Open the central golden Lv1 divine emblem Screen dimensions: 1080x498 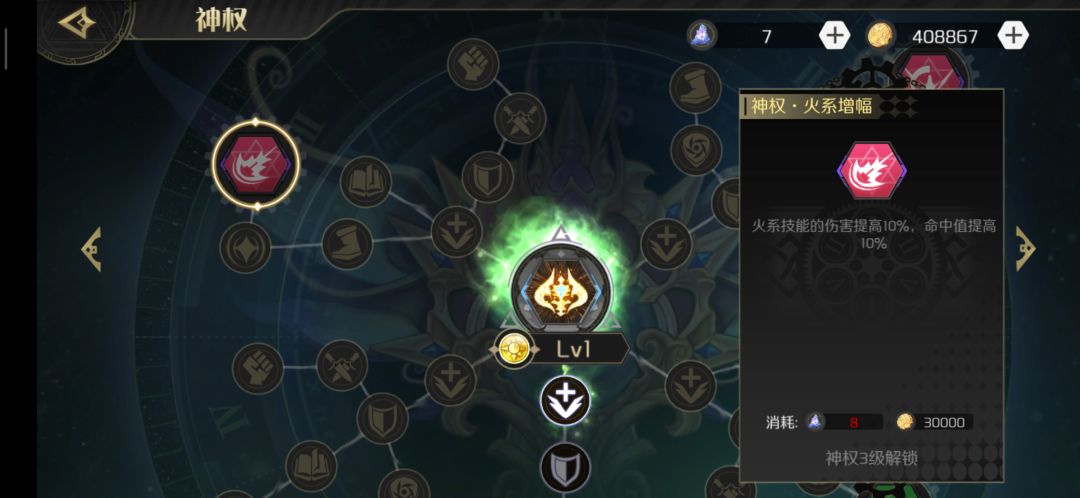click(561, 287)
